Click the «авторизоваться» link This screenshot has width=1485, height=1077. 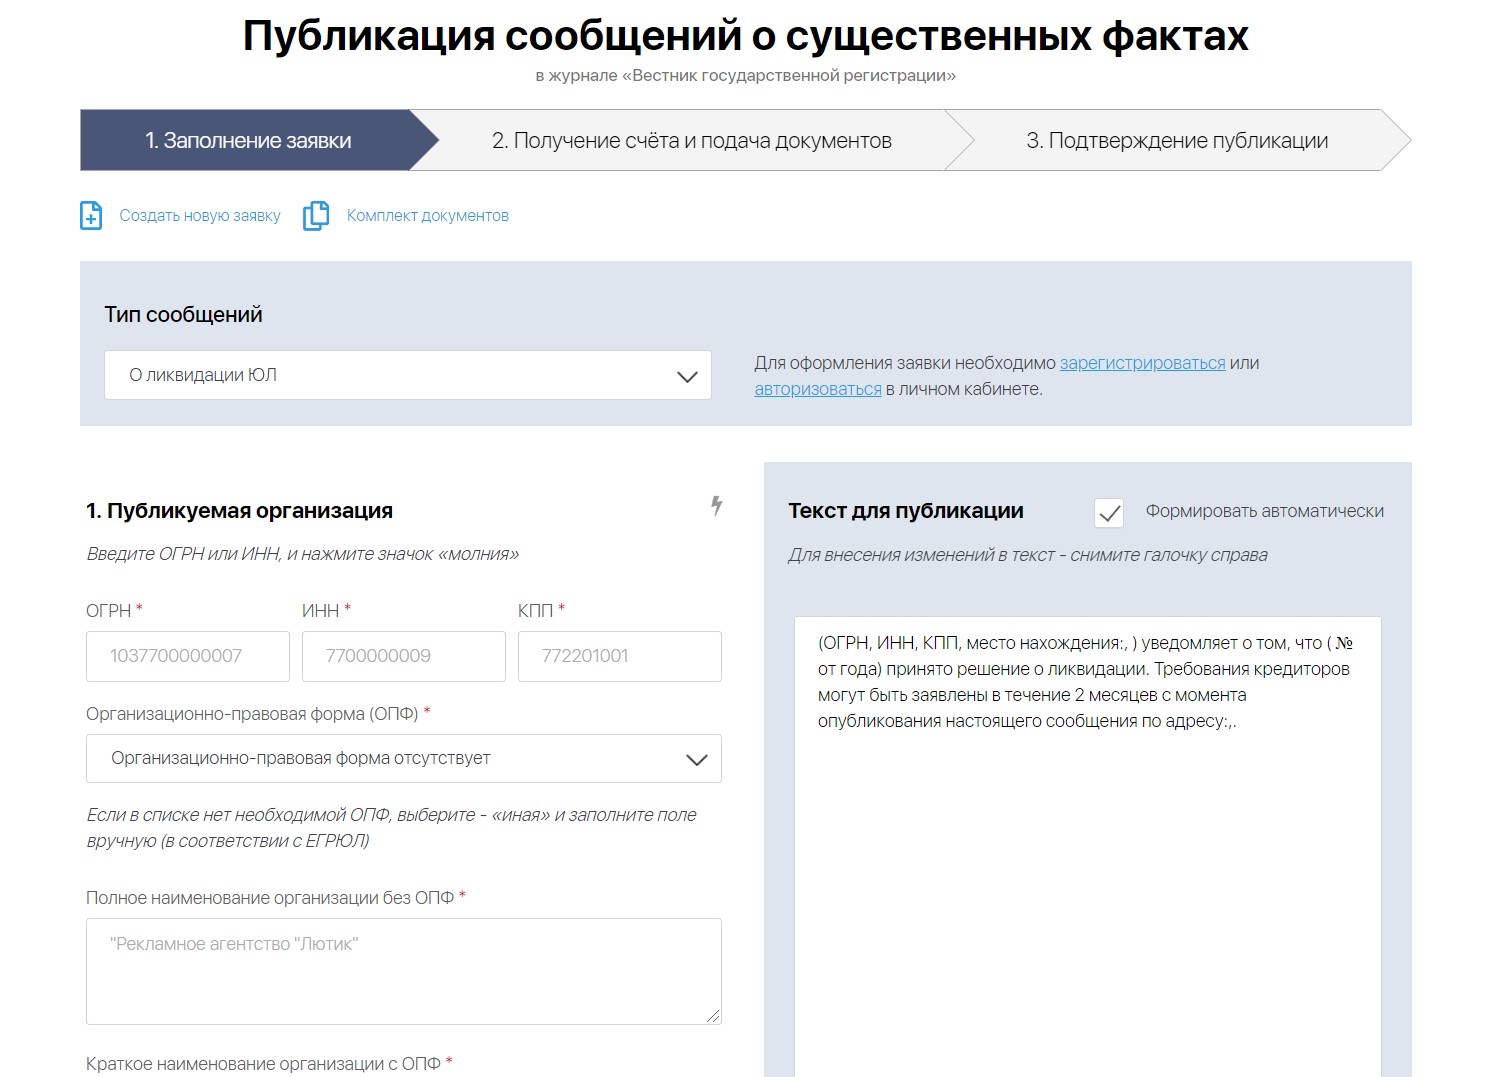coord(817,389)
